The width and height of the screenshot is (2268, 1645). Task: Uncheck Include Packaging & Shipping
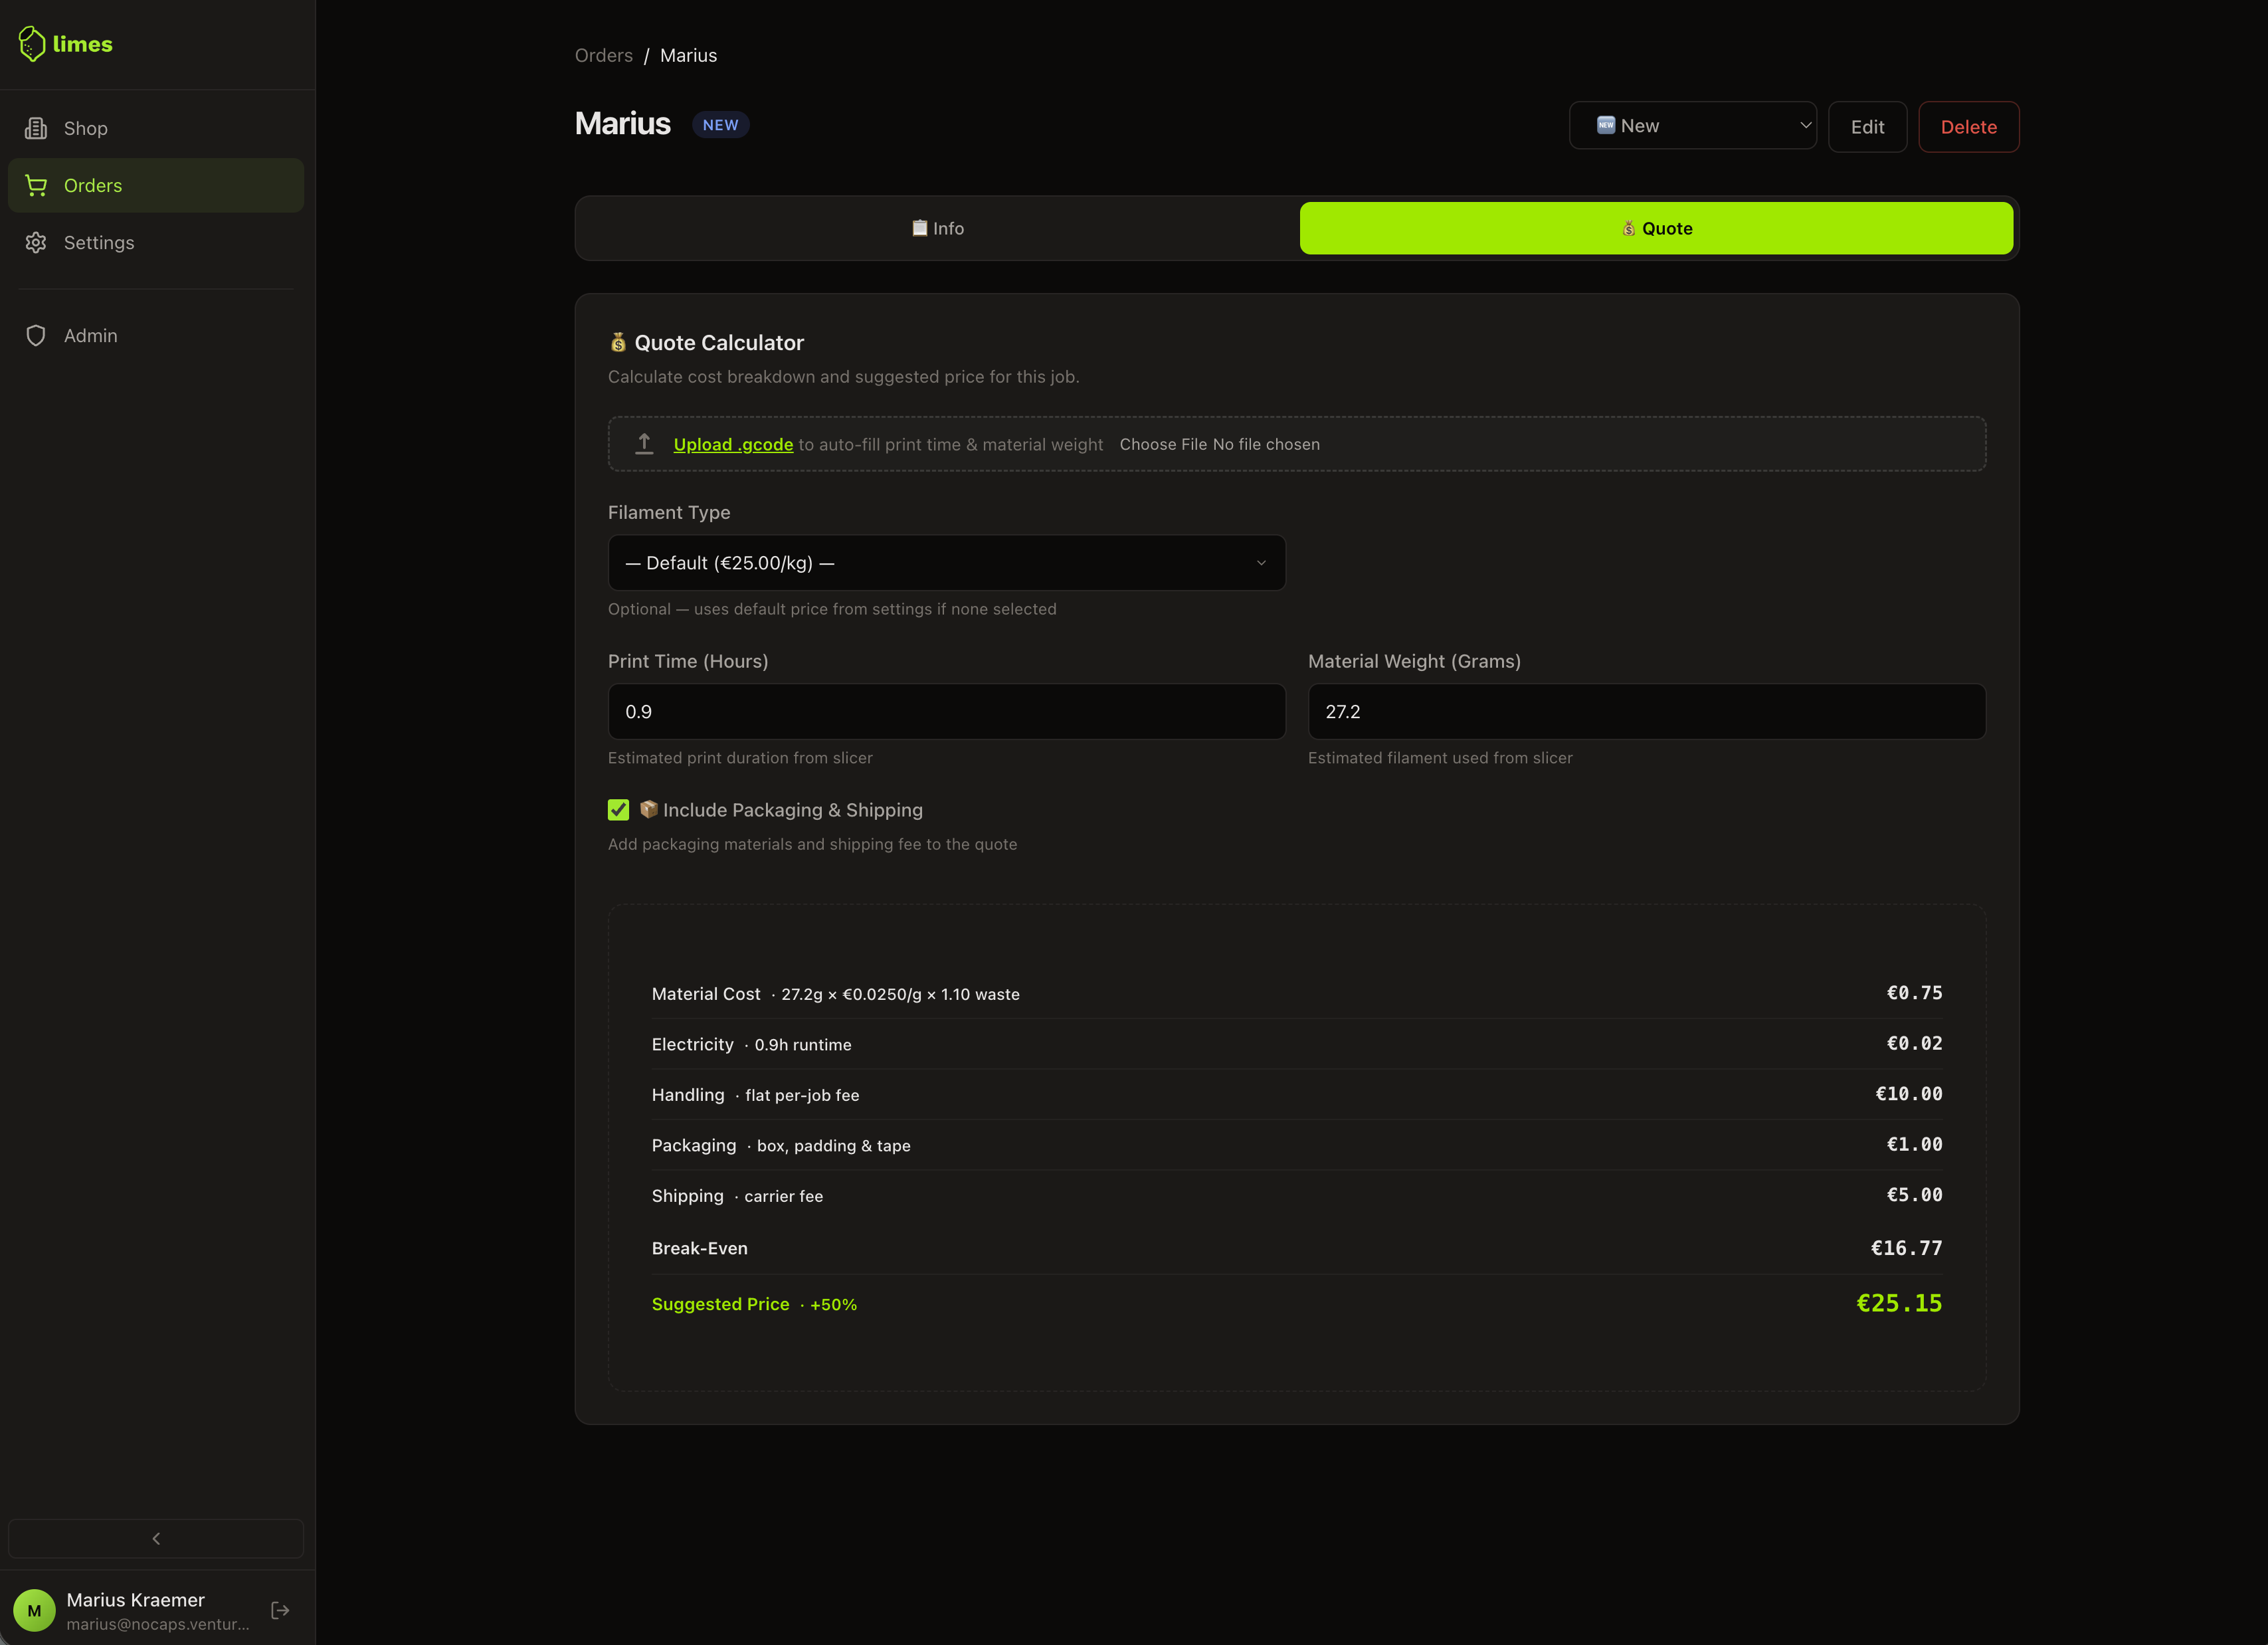click(x=618, y=810)
